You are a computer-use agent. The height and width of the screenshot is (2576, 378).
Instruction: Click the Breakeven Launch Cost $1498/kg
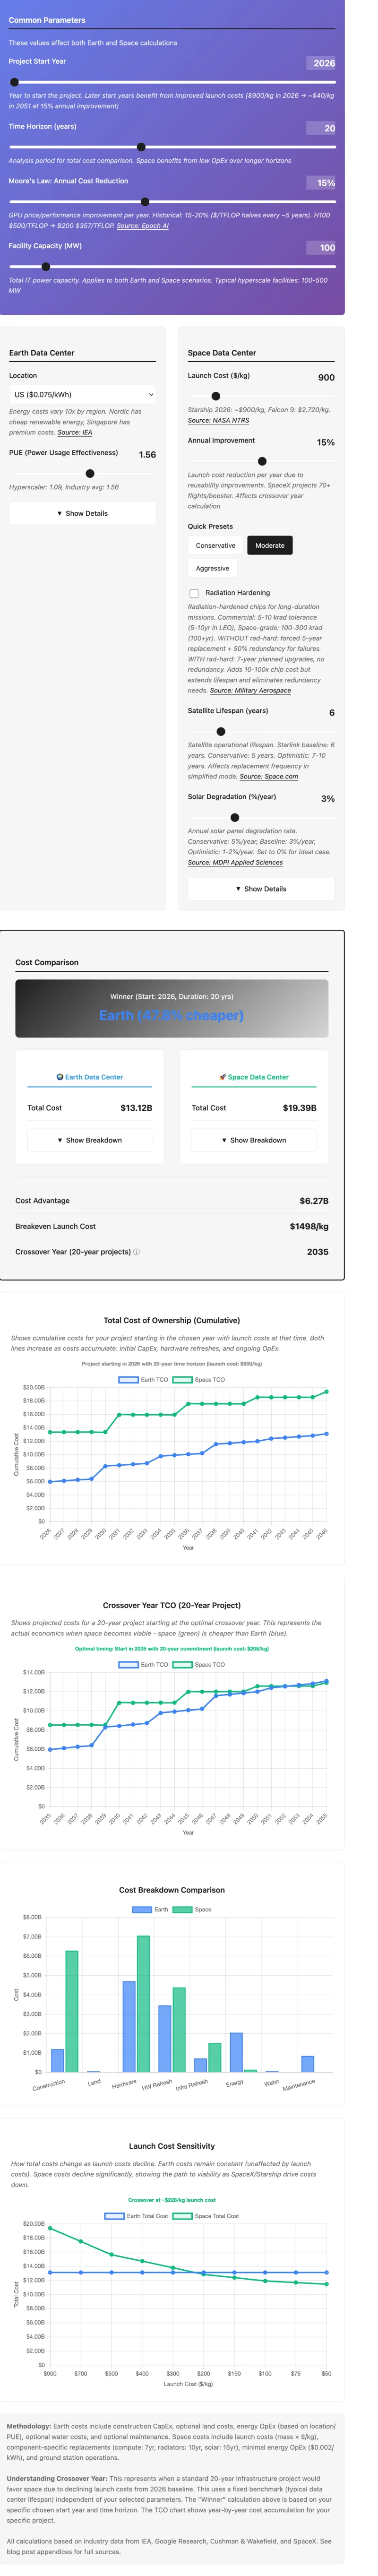[309, 1227]
